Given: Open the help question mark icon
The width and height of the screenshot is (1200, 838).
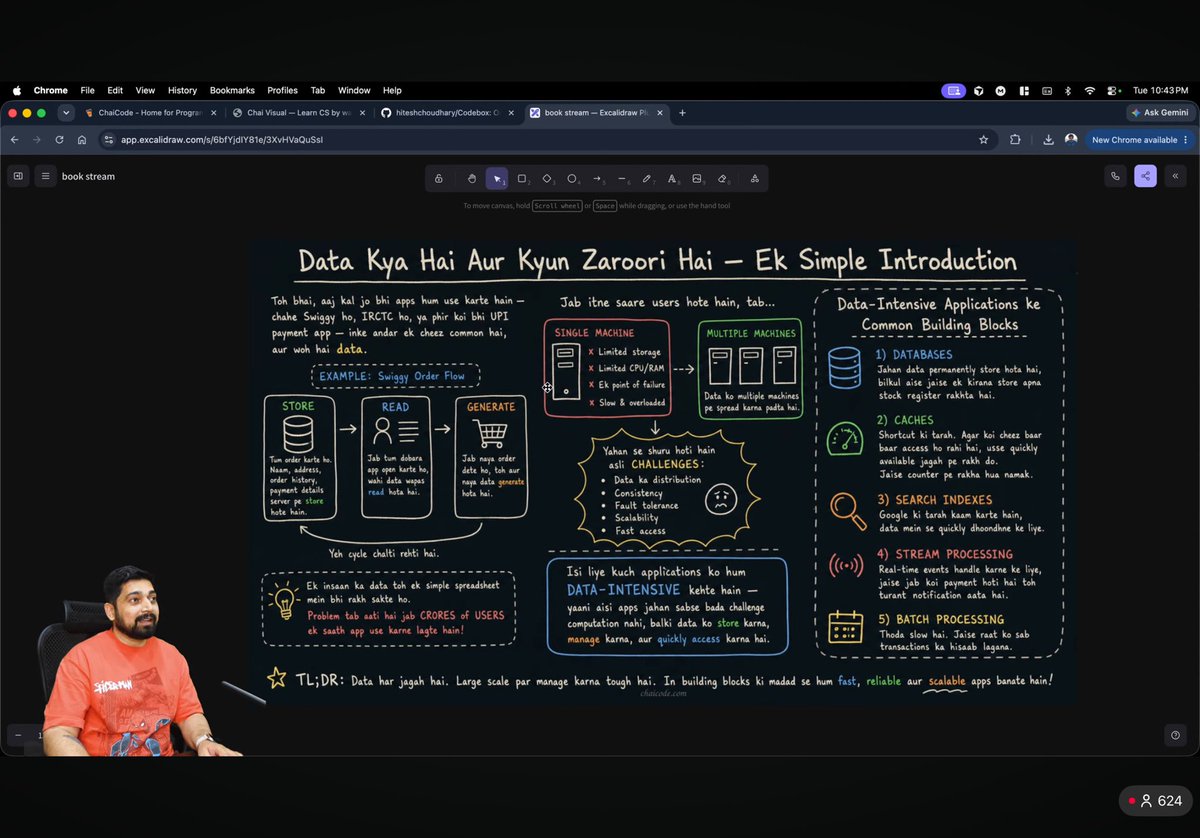Looking at the screenshot, I should [x=1175, y=735].
